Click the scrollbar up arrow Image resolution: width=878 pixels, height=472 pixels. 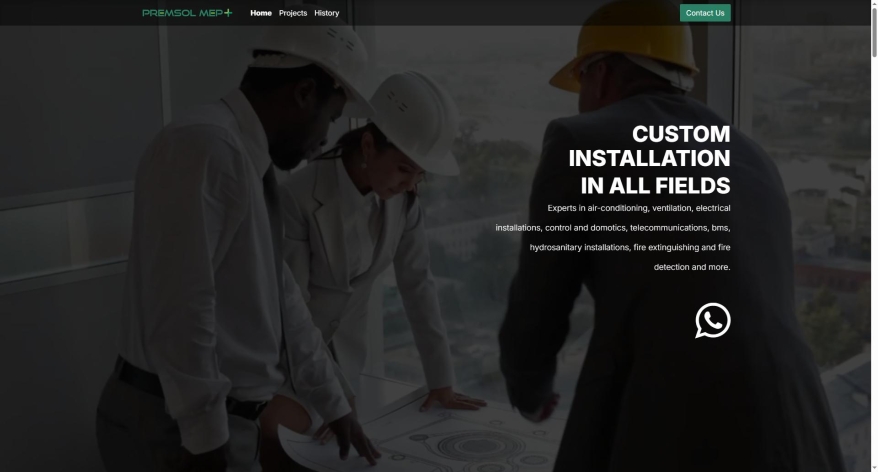[874, 3]
